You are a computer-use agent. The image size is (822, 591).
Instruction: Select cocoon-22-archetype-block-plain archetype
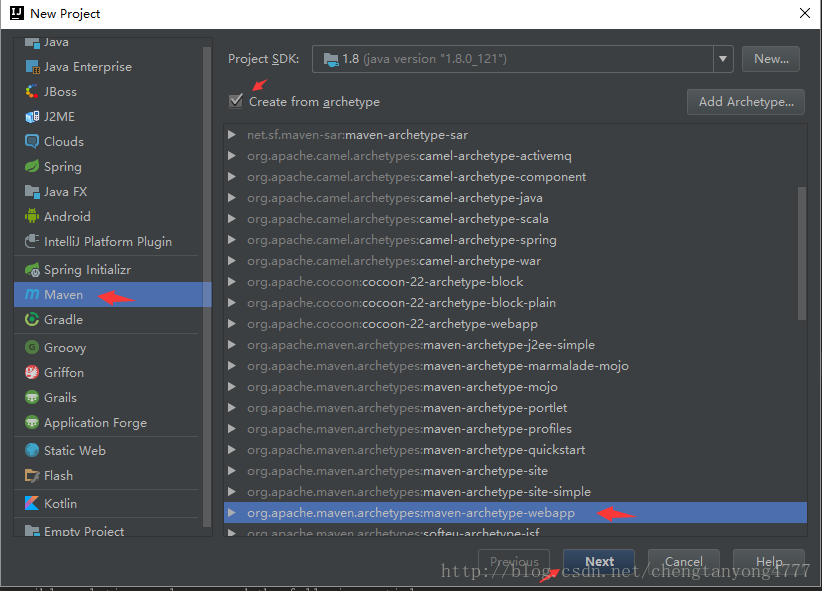coord(515,303)
